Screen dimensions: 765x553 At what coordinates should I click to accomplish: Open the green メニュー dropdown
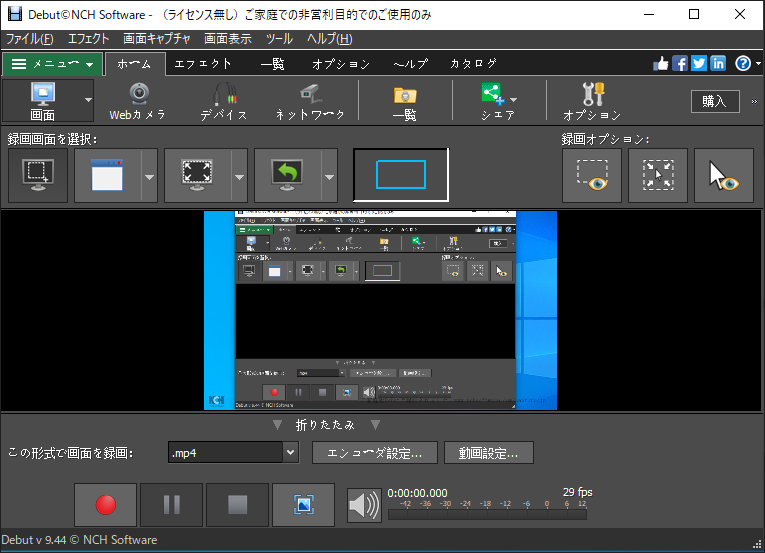click(x=52, y=64)
